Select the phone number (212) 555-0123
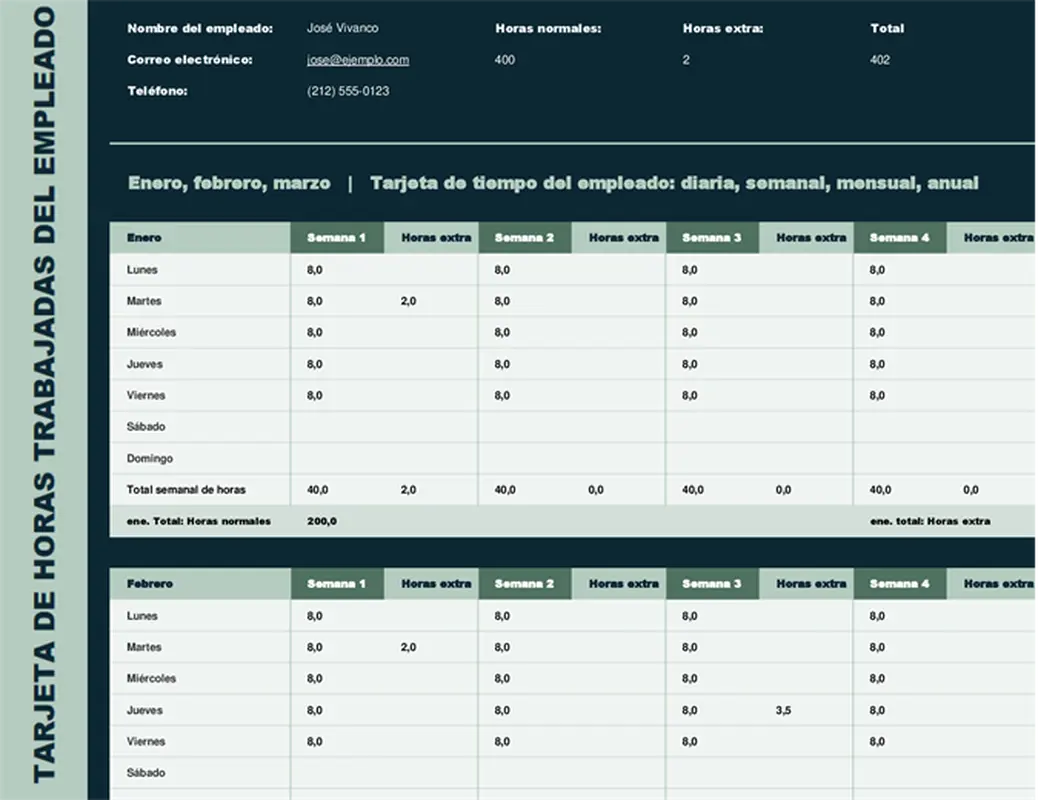This screenshot has width=1038, height=800. click(348, 91)
